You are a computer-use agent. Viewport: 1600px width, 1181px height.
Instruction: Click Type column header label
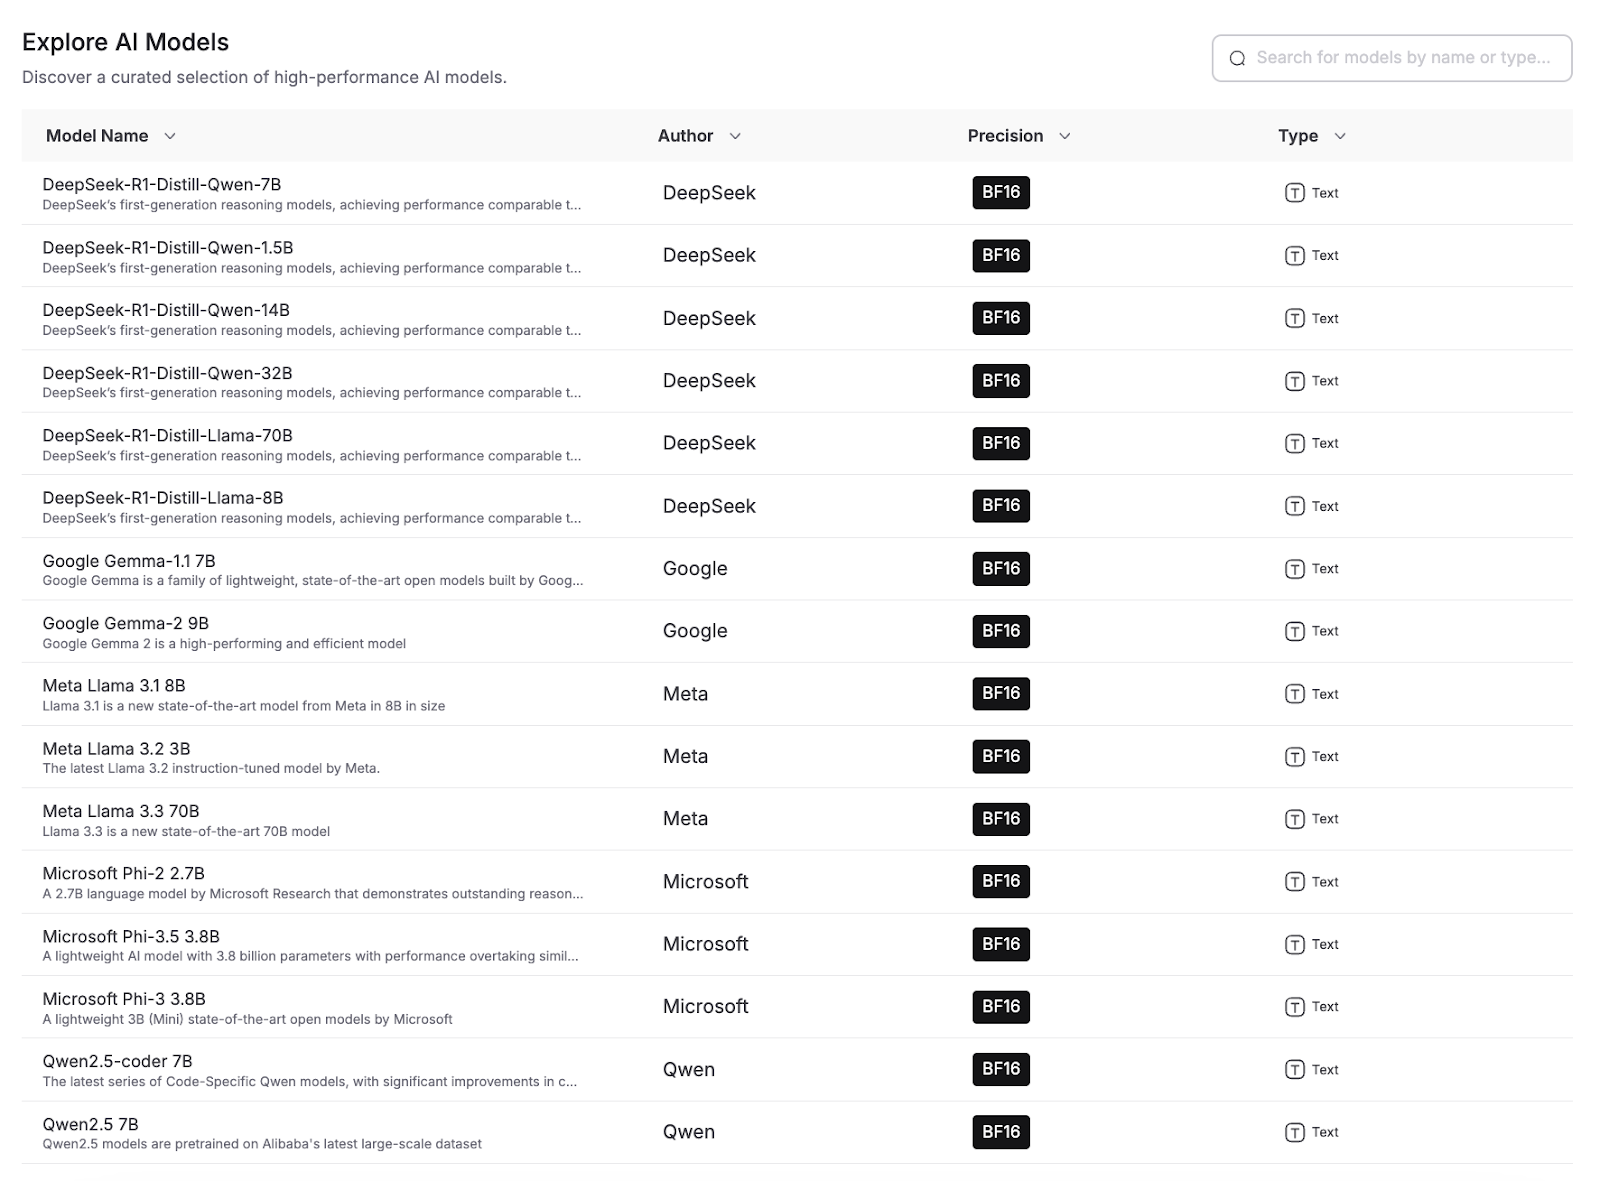(x=1298, y=136)
